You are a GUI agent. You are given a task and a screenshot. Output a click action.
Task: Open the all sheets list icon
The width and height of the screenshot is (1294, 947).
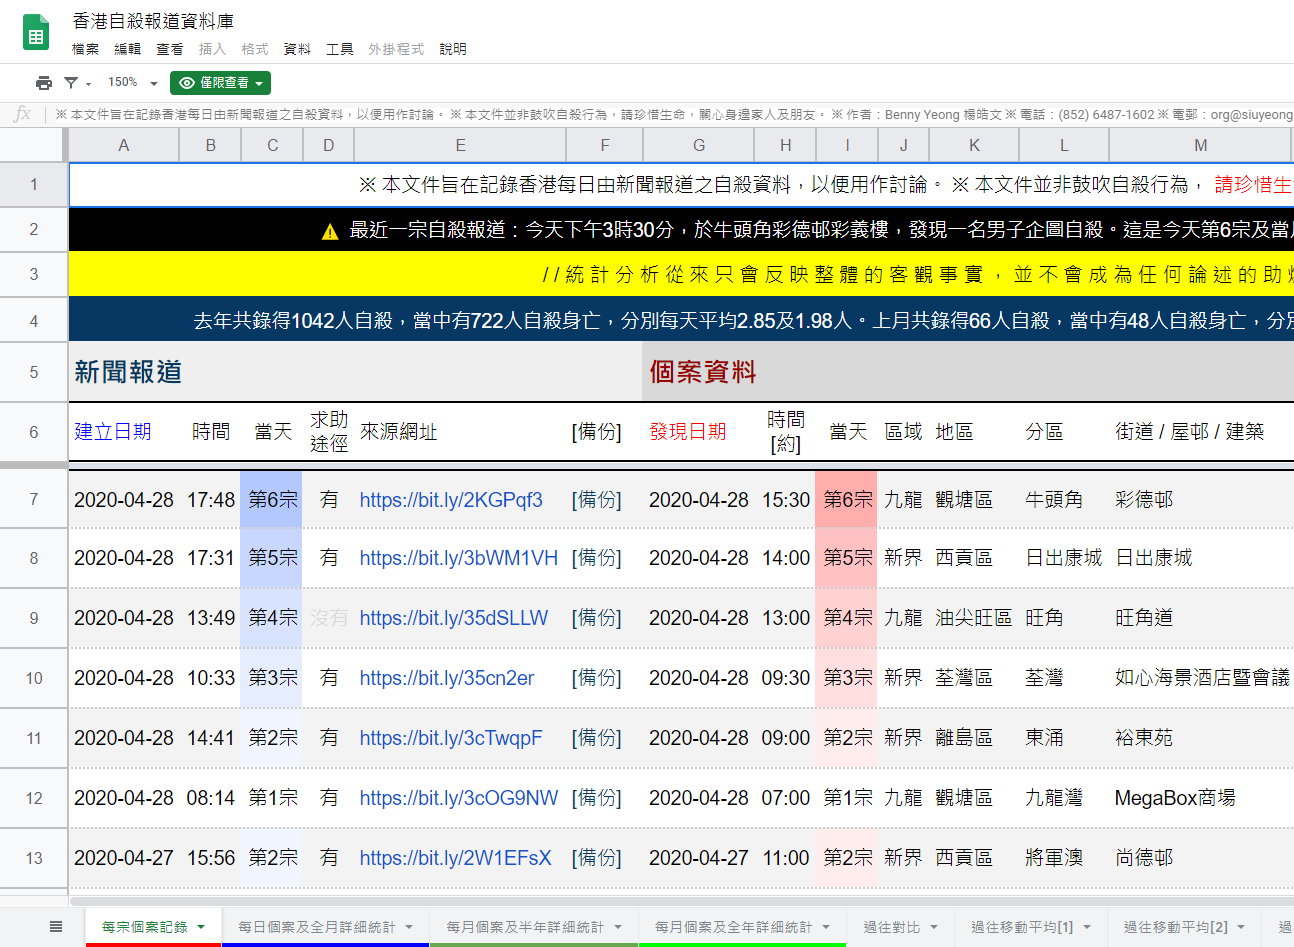click(56, 927)
